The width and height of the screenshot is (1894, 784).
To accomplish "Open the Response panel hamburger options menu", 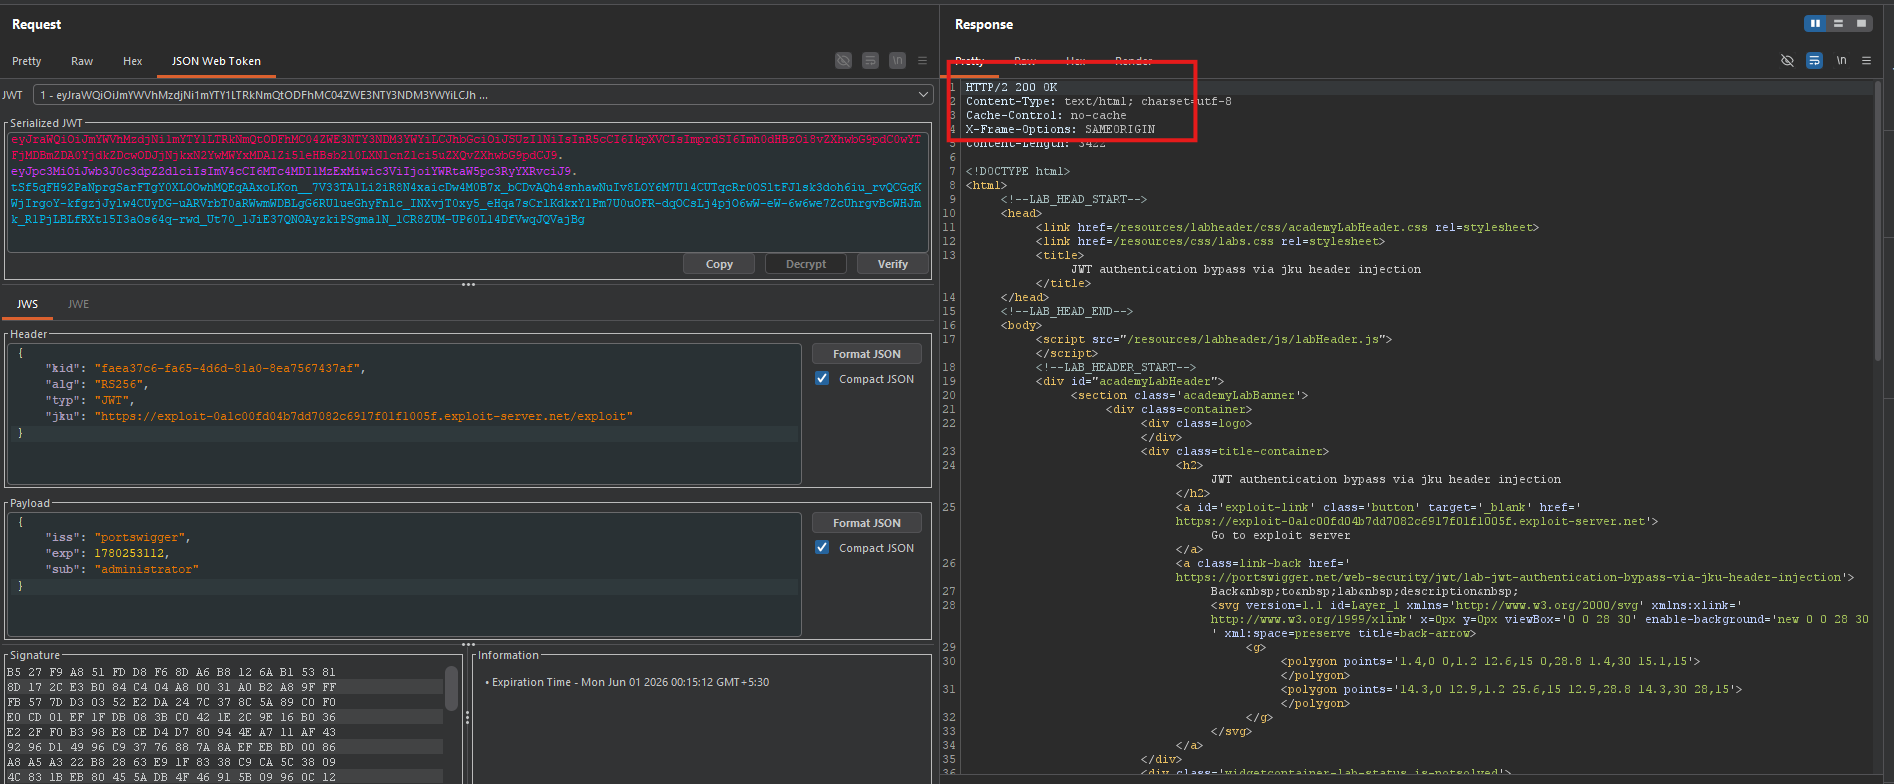I will [x=1866, y=61].
